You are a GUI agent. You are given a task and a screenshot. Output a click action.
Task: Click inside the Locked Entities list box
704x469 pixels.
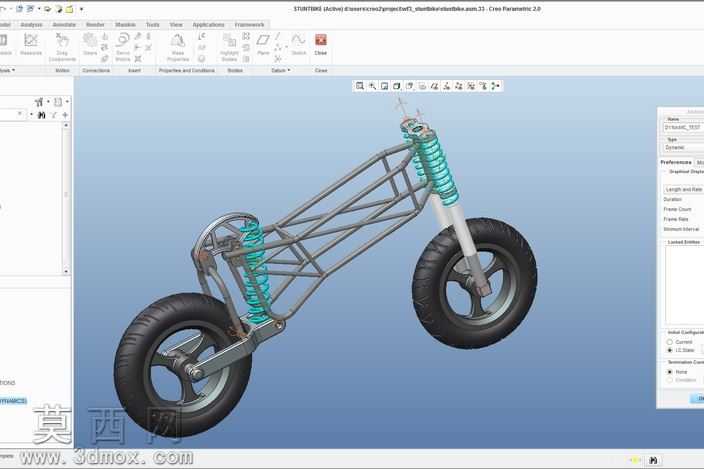coord(685,285)
